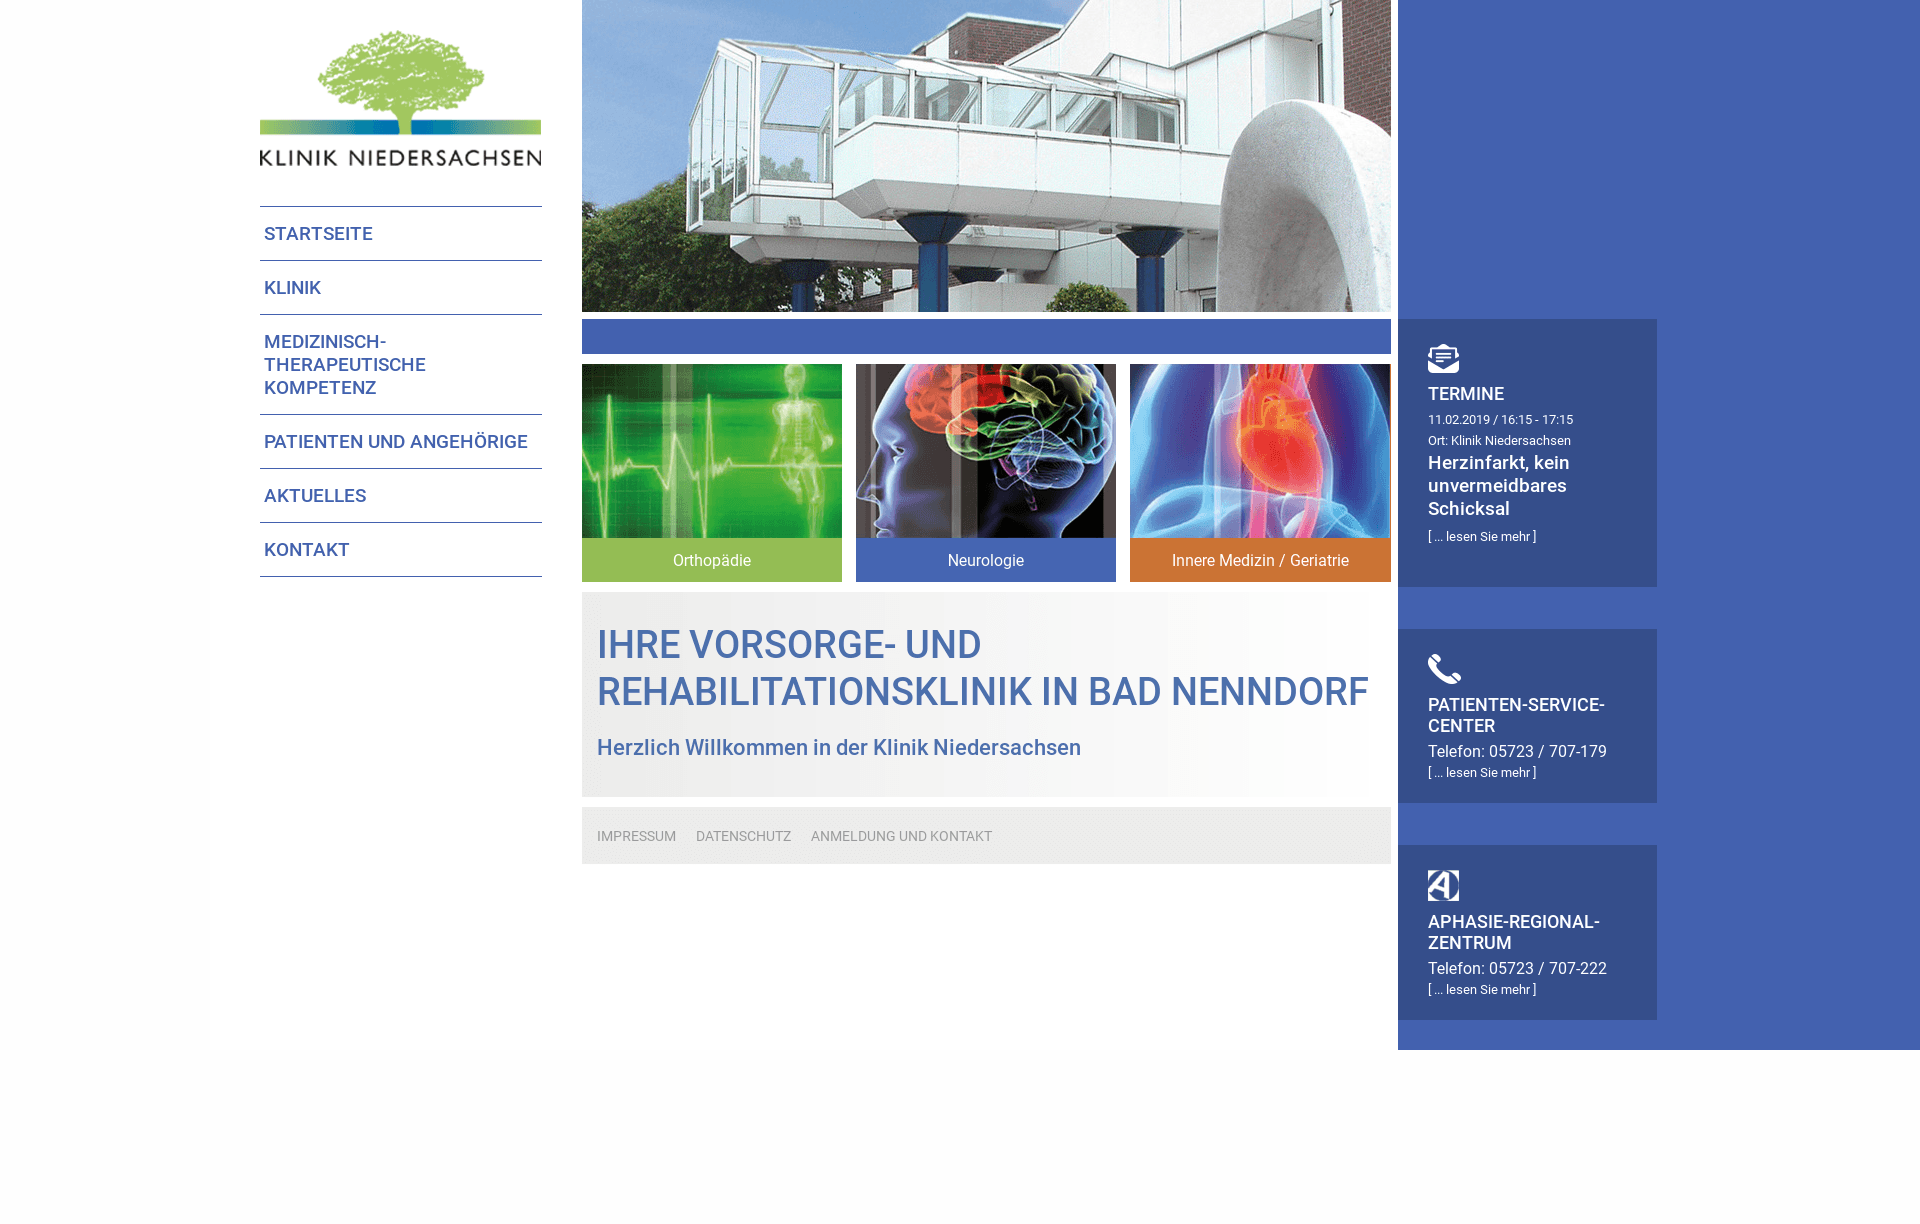Open the Datenschutz footer link

point(743,836)
